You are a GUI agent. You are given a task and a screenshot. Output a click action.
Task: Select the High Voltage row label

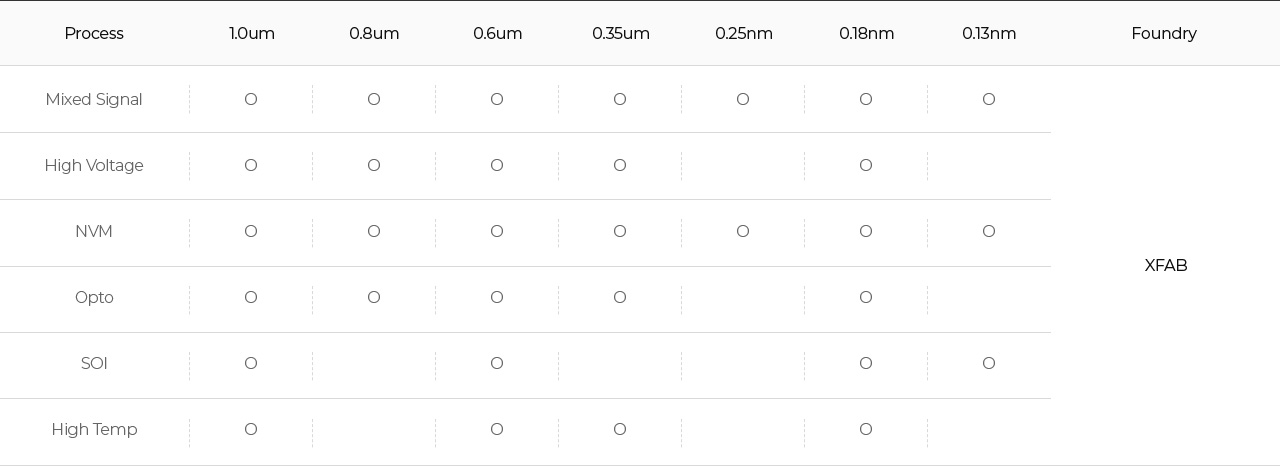tap(94, 165)
